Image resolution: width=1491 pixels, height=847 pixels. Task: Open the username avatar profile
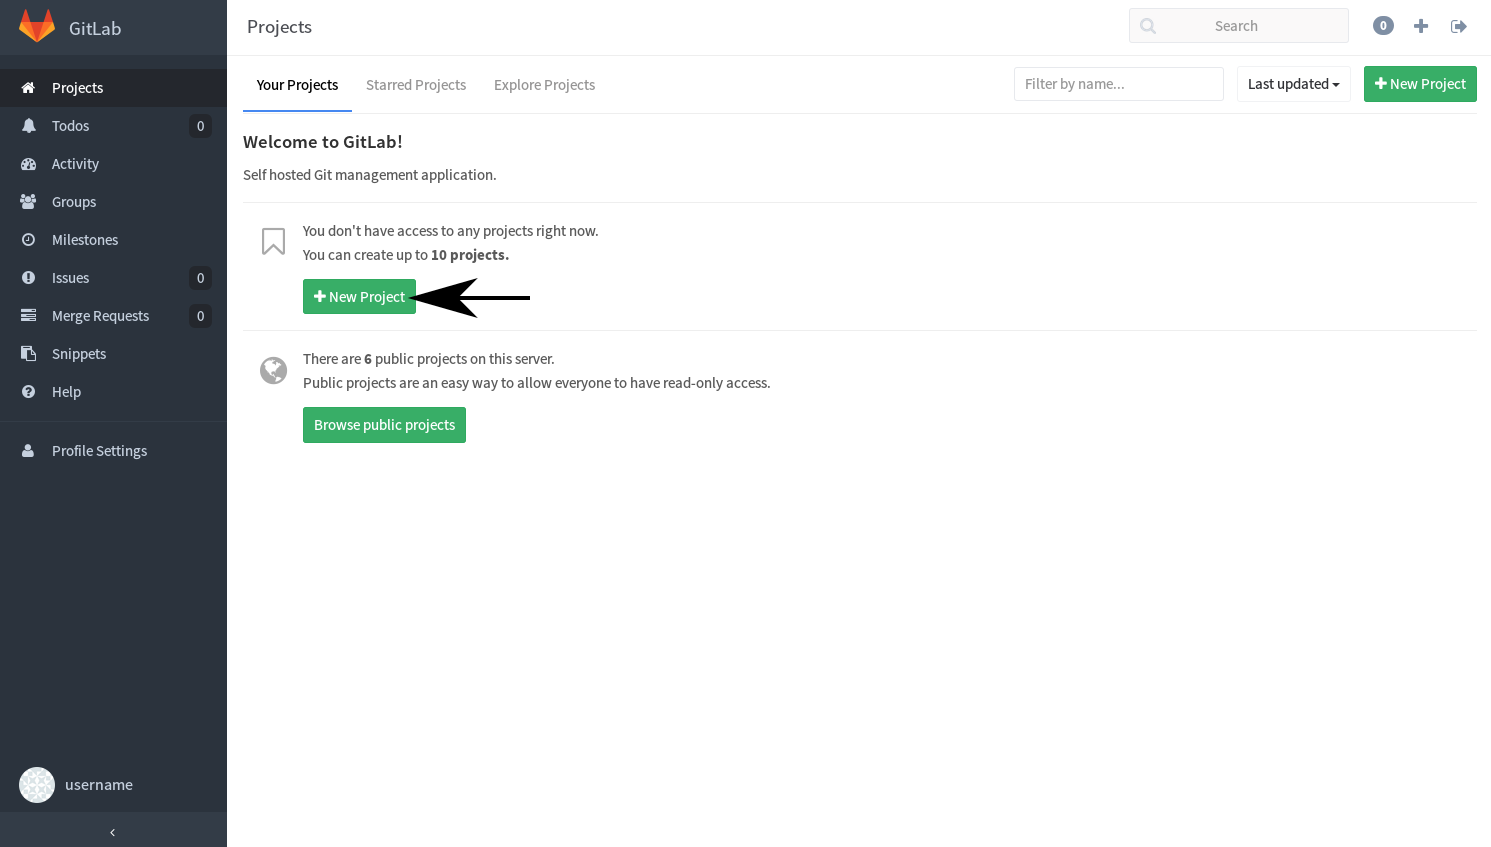click(37, 785)
